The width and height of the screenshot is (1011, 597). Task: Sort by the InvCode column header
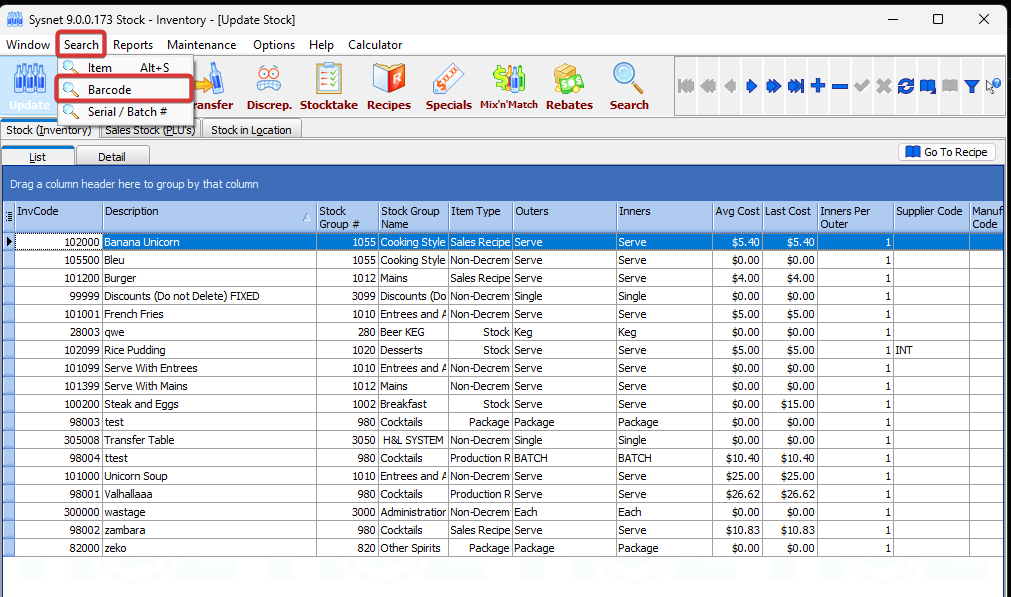tap(59, 217)
